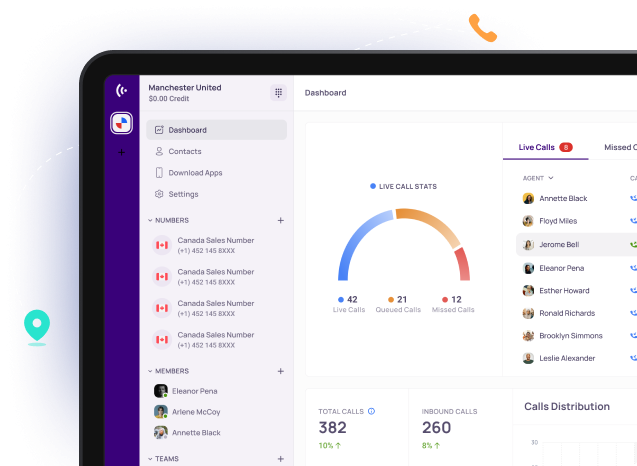Sort by AGENT column dropdown
This screenshot has height=466, width=637.
(538, 178)
